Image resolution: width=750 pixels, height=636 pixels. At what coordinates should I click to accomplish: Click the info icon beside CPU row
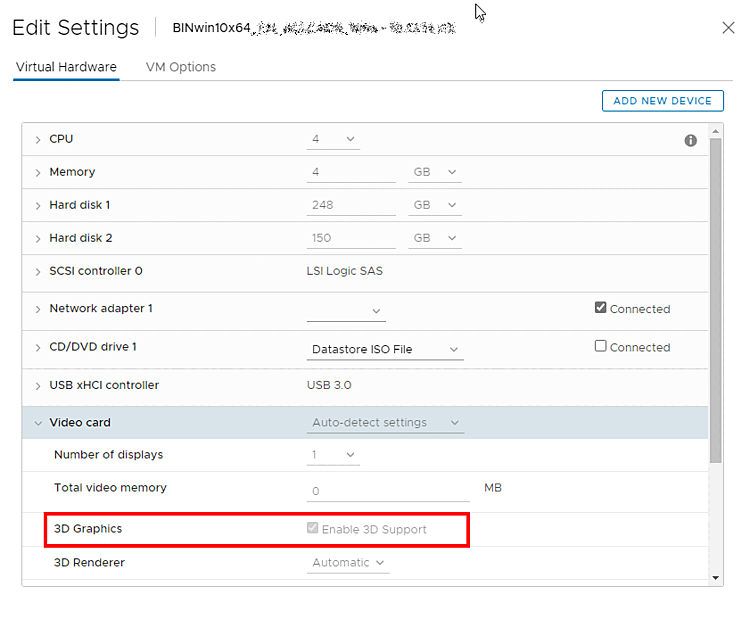(690, 141)
